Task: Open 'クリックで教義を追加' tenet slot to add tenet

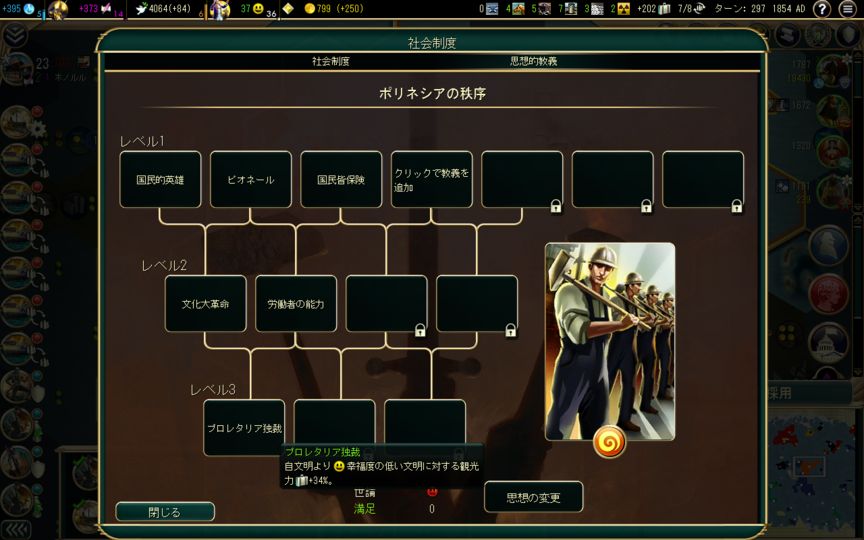Action: (x=431, y=180)
